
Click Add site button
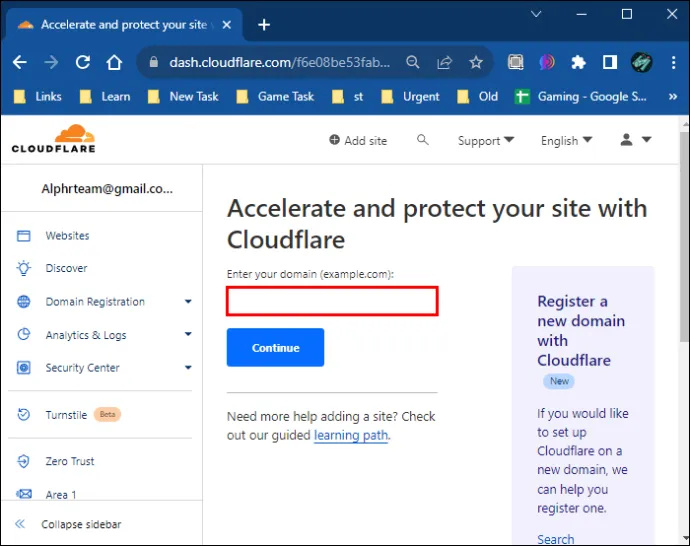pyautogui.click(x=358, y=140)
